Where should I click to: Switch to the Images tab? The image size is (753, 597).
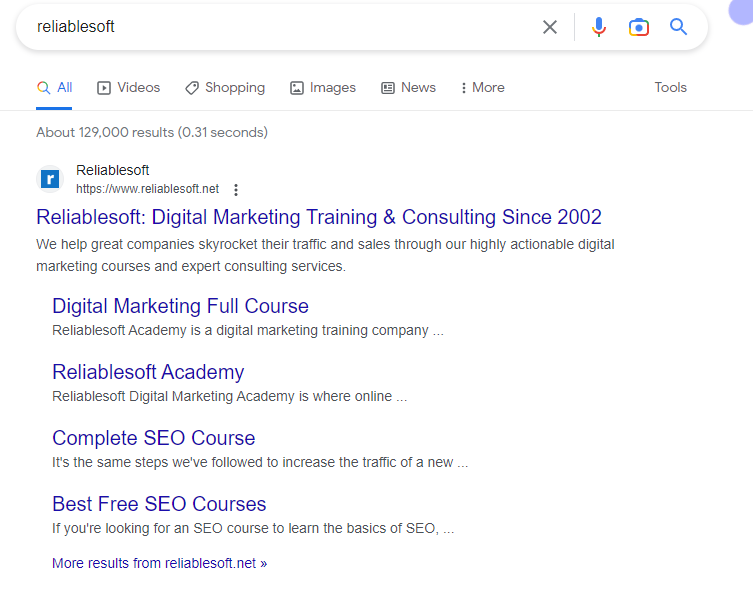pyautogui.click(x=323, y=88)
